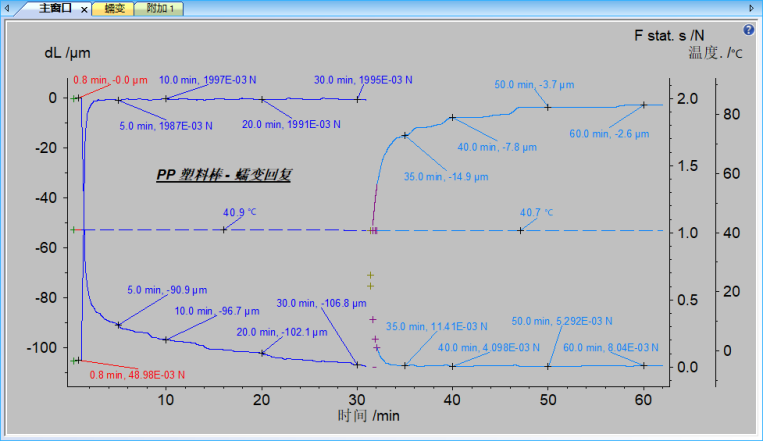Select the label 0.8 min, -0.0 µm
The image size is (763, 441).
[x=110, y=80]
